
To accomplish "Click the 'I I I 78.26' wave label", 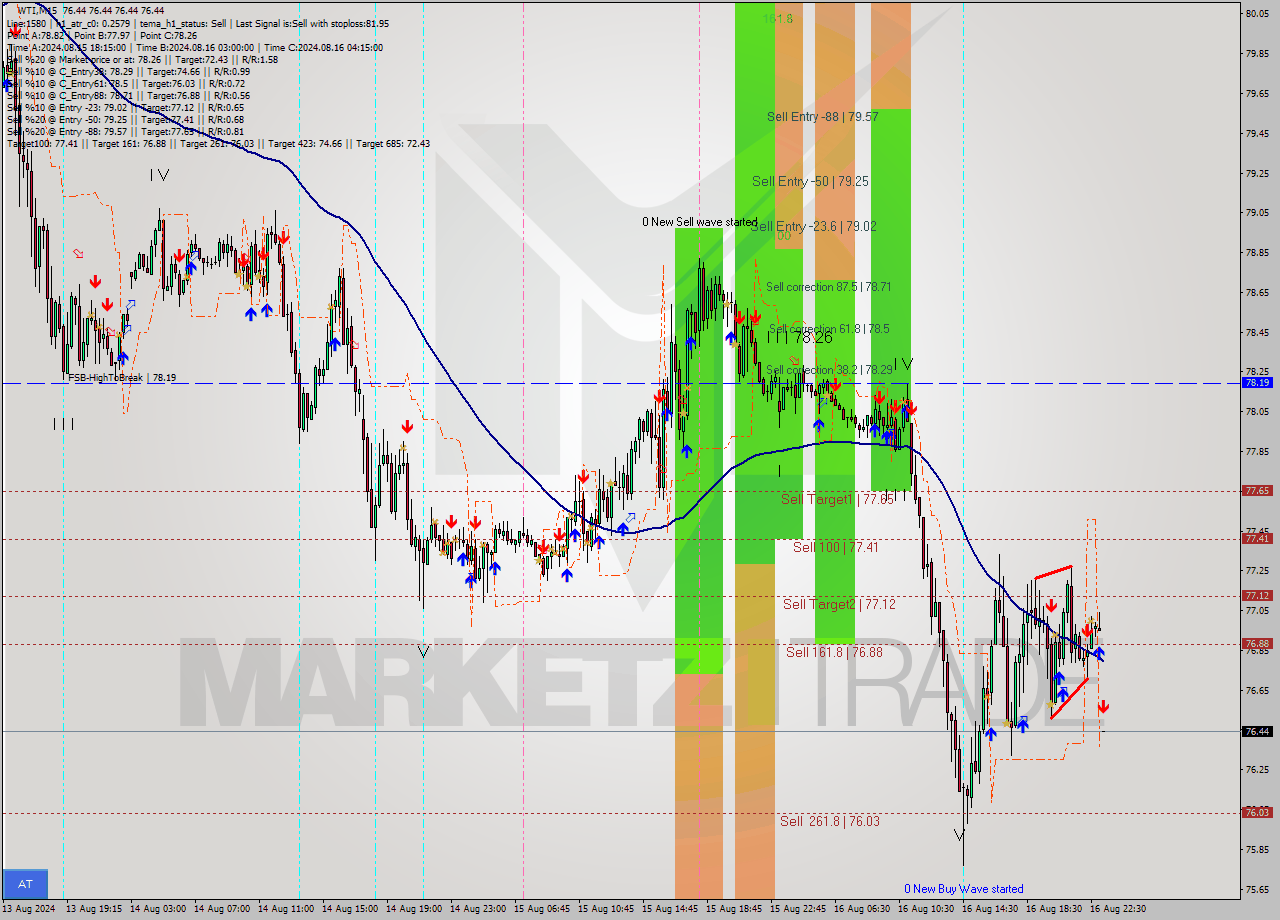I will 800,338.
